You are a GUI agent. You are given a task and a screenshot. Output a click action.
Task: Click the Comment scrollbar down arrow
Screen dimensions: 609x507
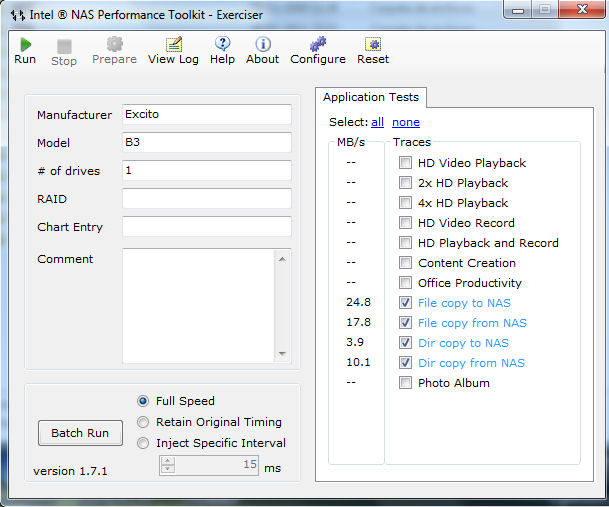click(282, 354)
